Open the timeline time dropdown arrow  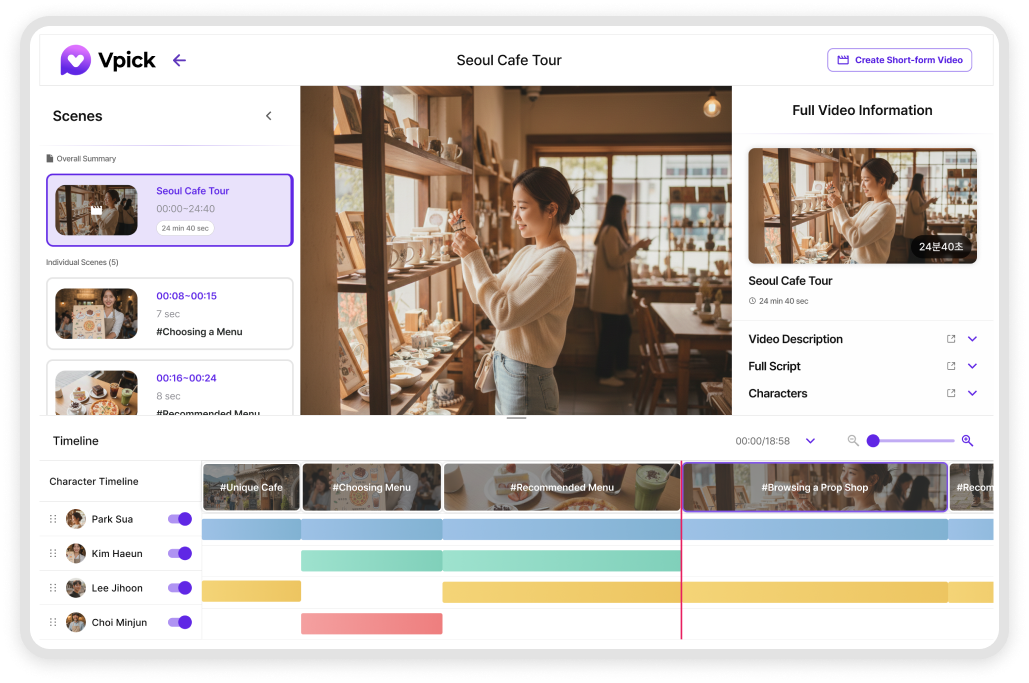point(810,441)
